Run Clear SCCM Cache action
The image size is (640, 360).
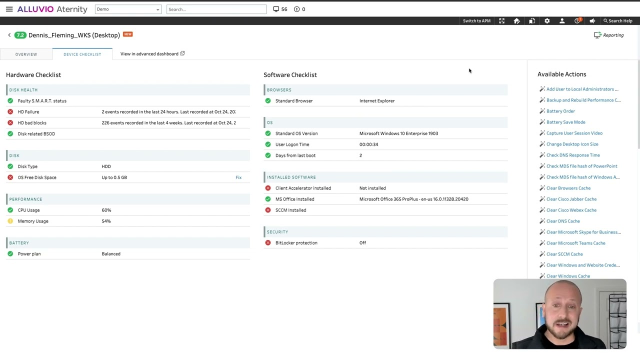tap(564, 254)
